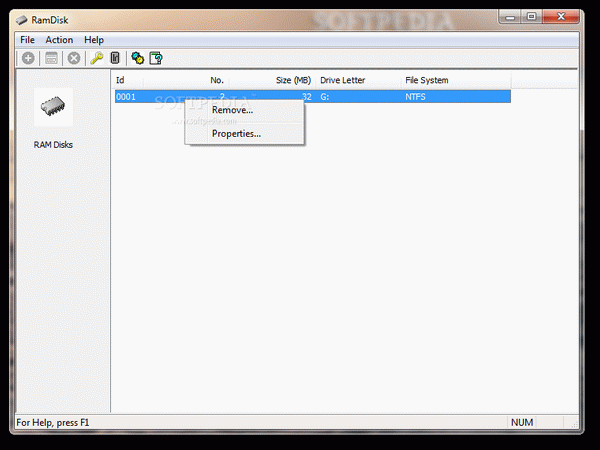Screen dimensions: 600x450
Task: Choose Remove... from the context menu
Action: [x=245, y=110]
